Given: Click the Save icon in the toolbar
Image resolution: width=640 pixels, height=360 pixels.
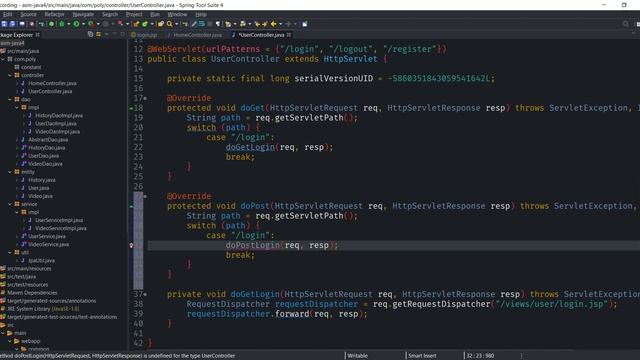Looking at the screenshot, I should (x=4, y=24).
